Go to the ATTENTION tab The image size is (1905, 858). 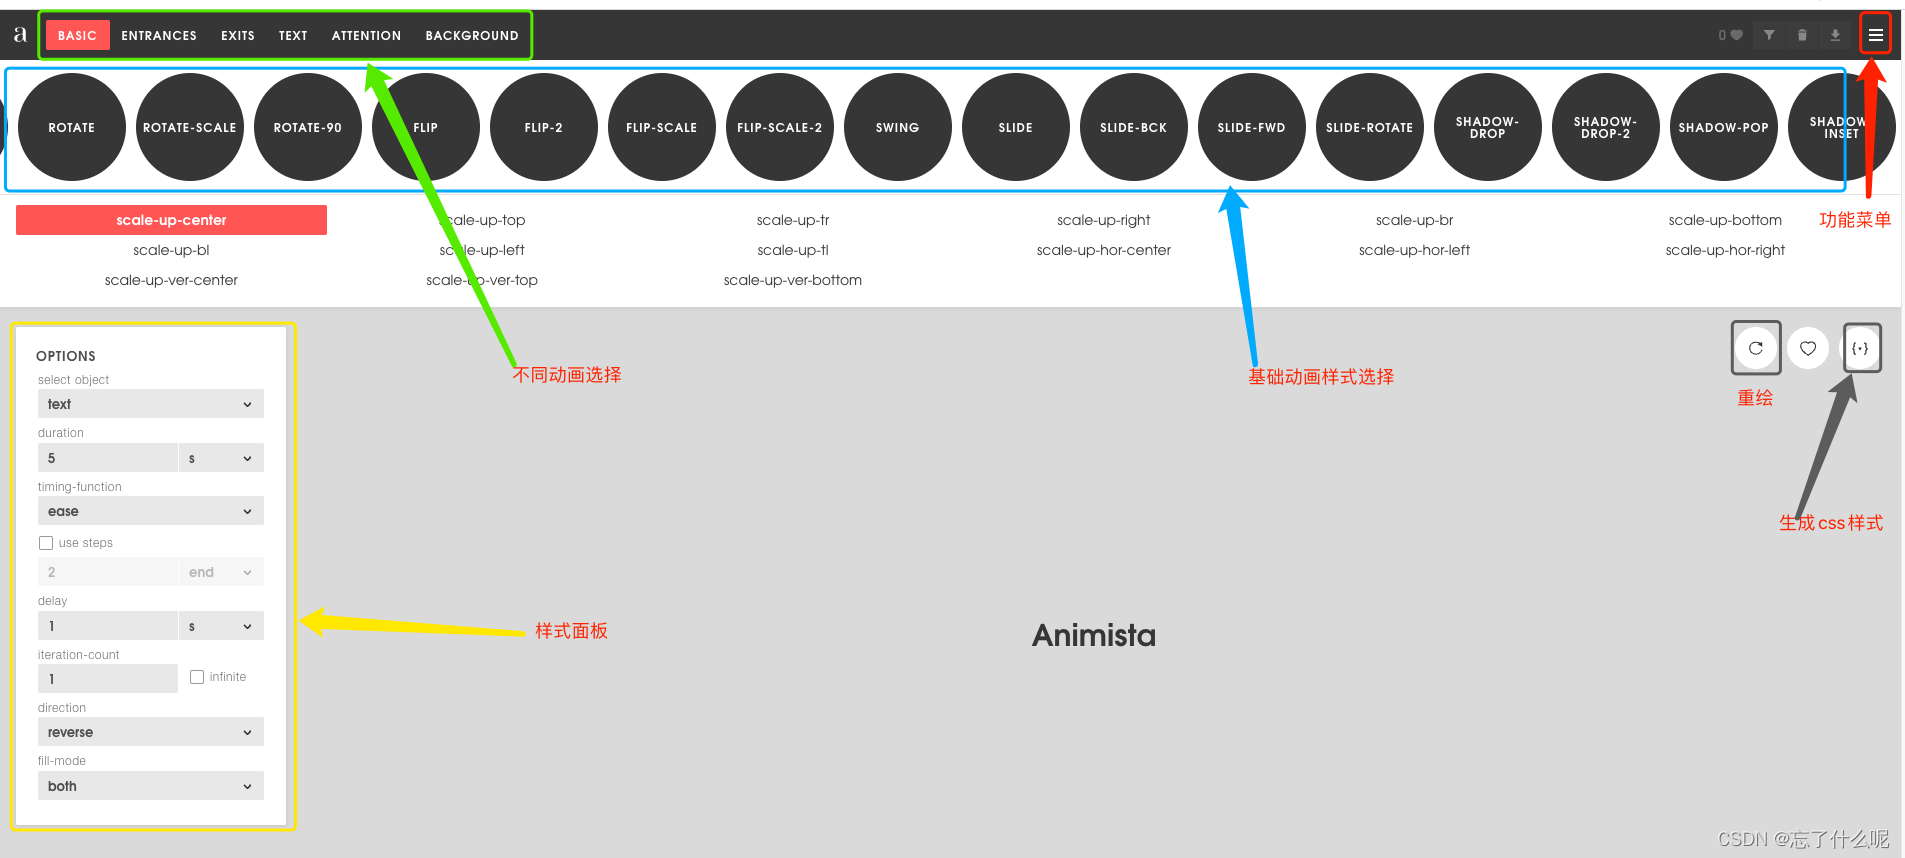coord(366,35)
